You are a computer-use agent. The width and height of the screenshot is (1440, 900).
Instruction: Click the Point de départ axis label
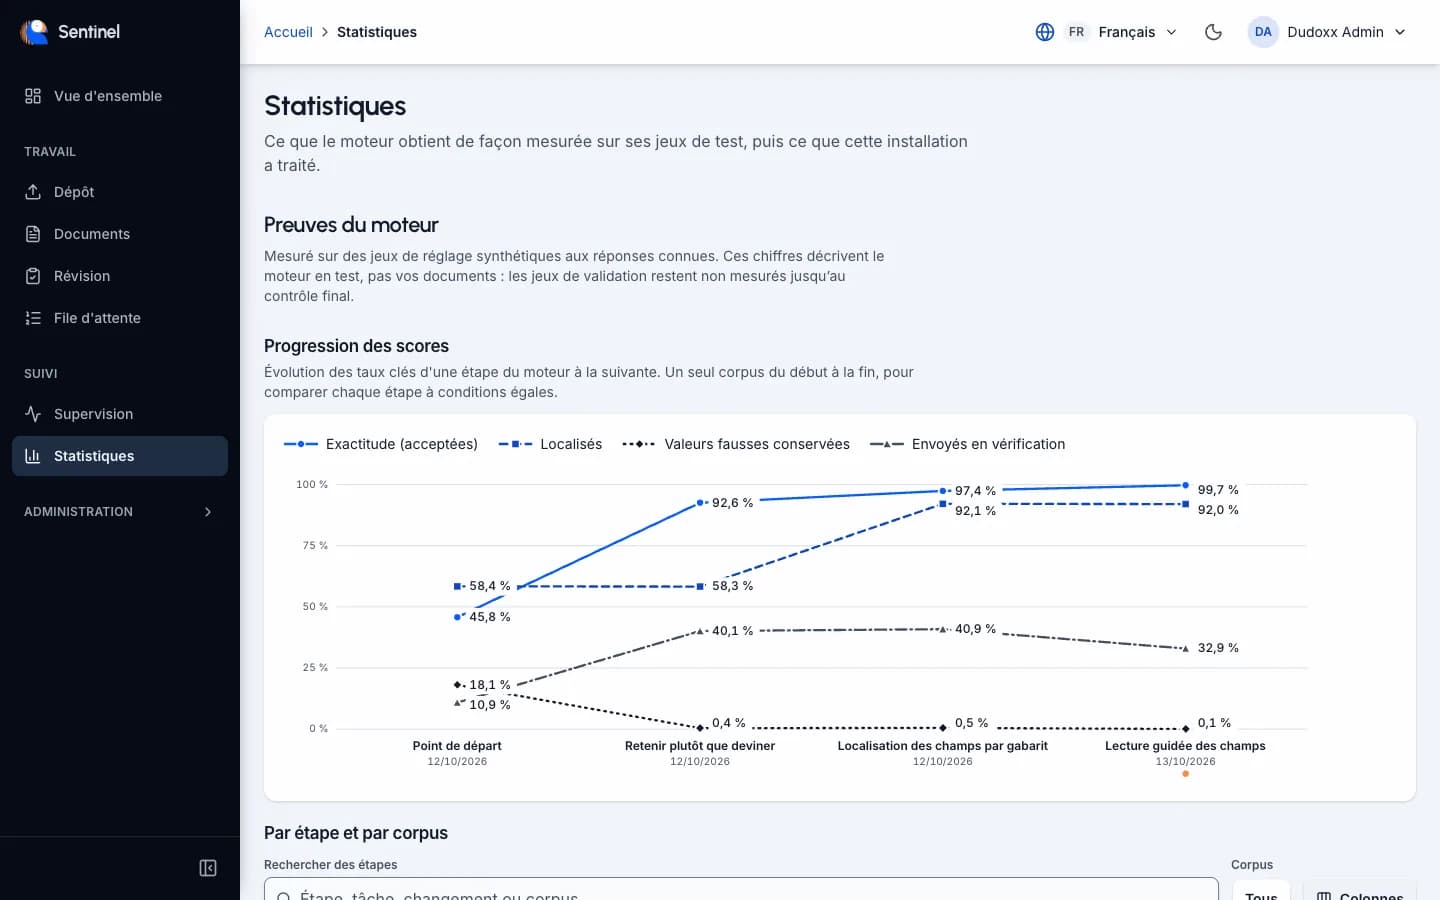coord(457,746)
